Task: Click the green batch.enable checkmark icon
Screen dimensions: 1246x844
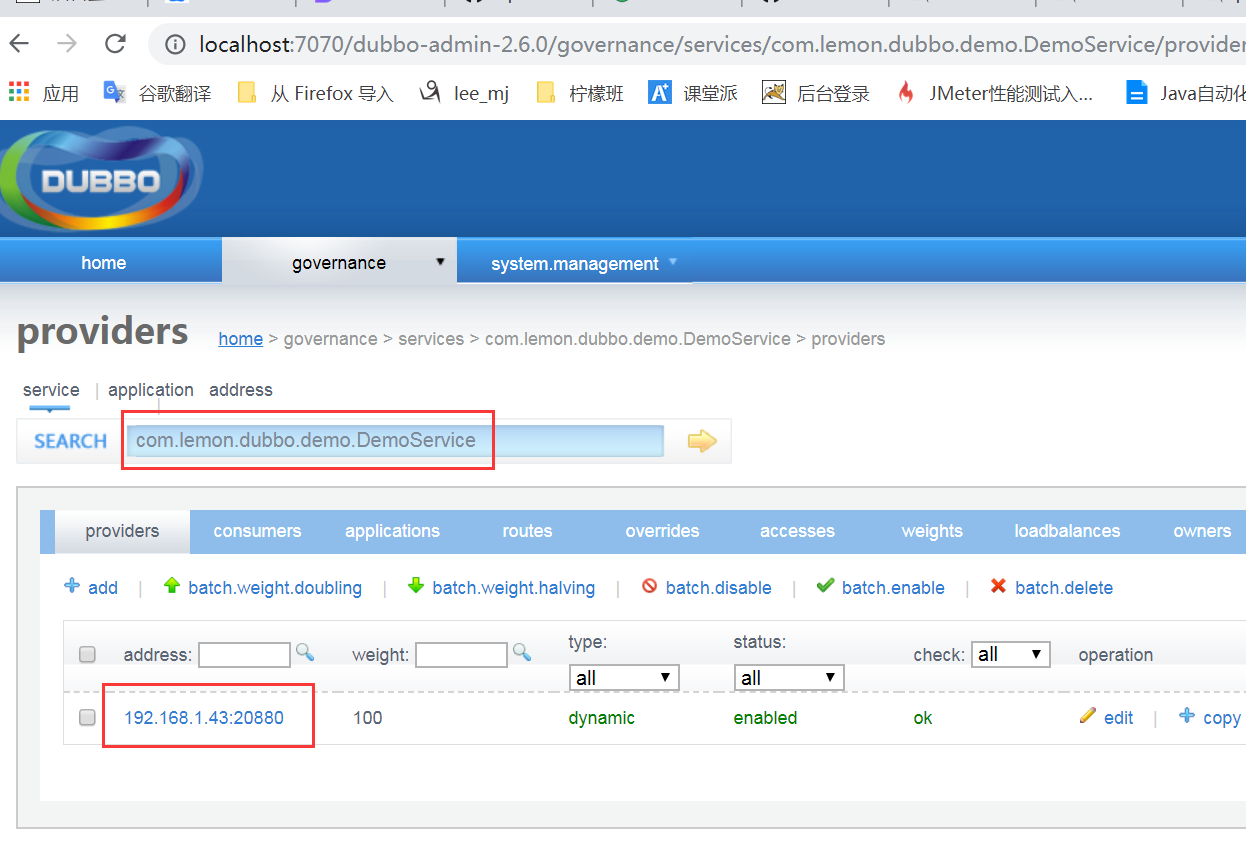Action: coord(825,586)
